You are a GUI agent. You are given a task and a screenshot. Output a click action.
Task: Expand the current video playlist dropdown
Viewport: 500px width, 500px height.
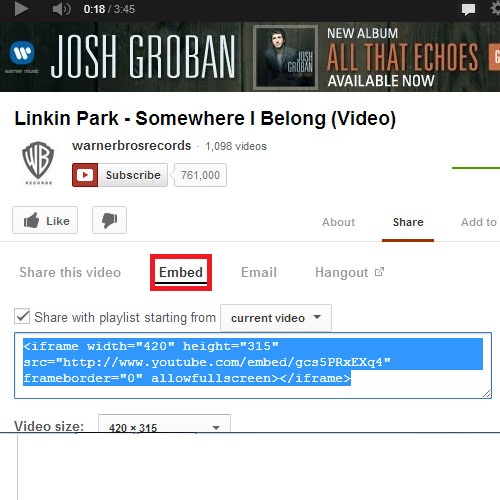tap(276, 318)
